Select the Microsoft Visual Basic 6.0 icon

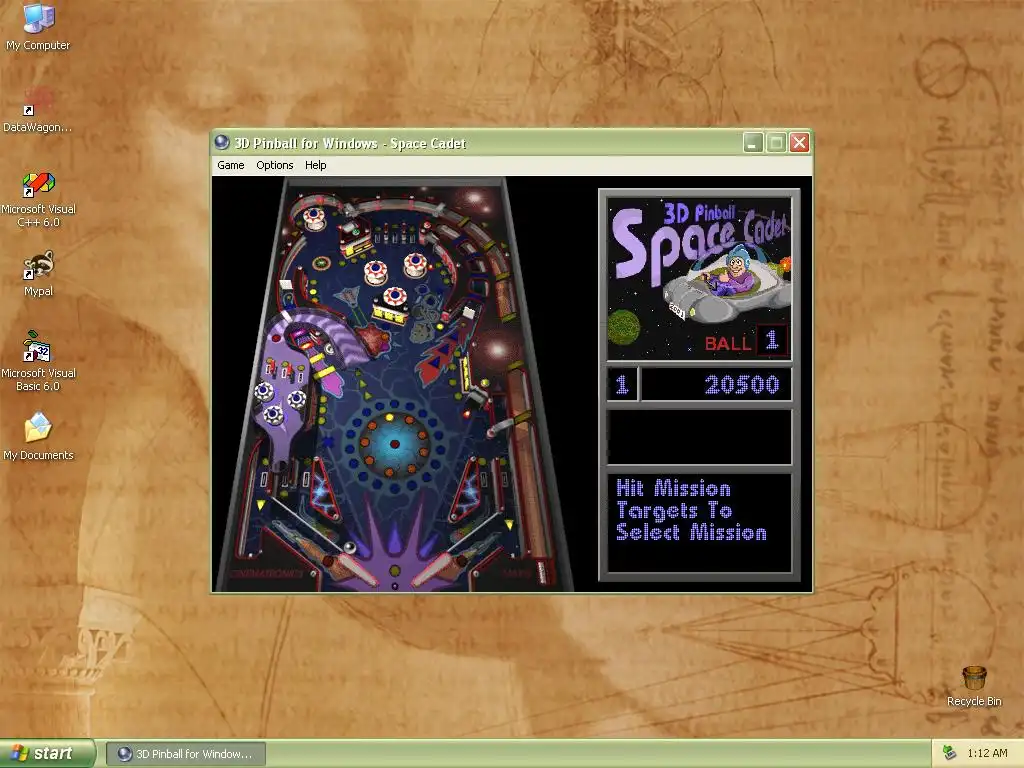pos(38,360)
